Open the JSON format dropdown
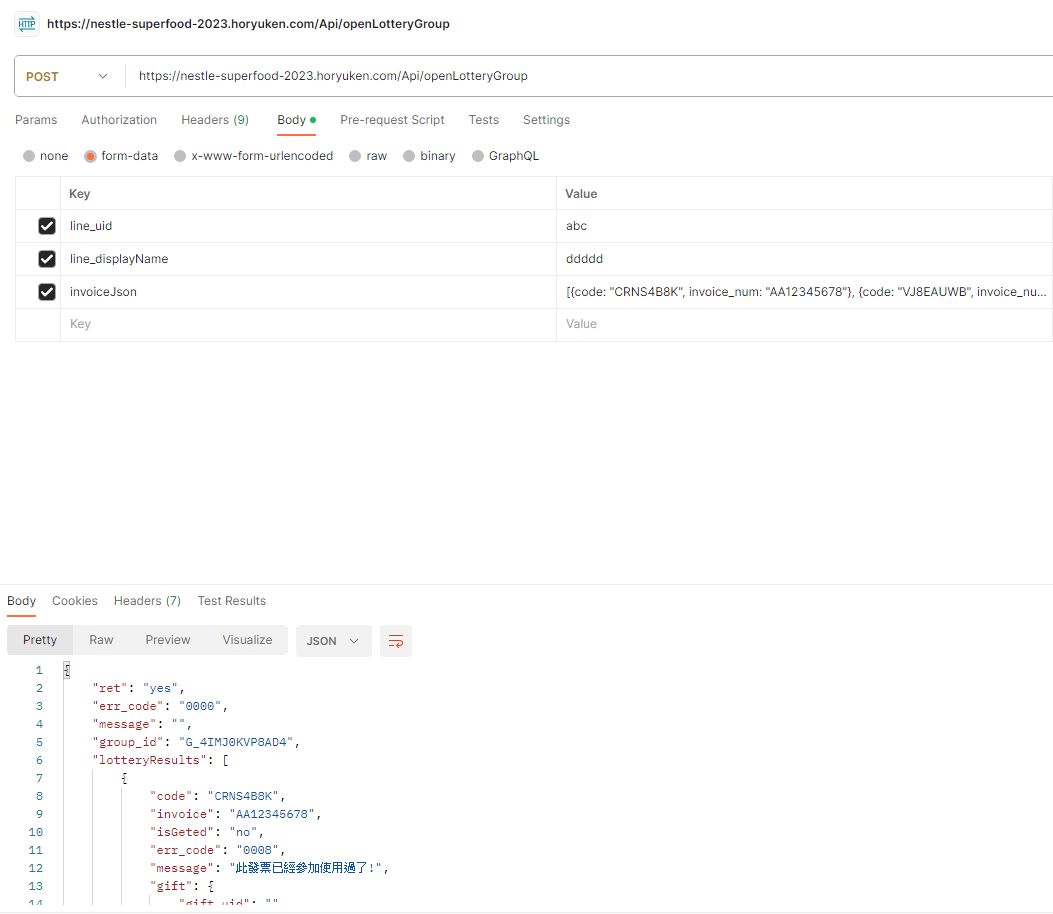The height and width of the screenshot is (914, 1053). [333, 641]
